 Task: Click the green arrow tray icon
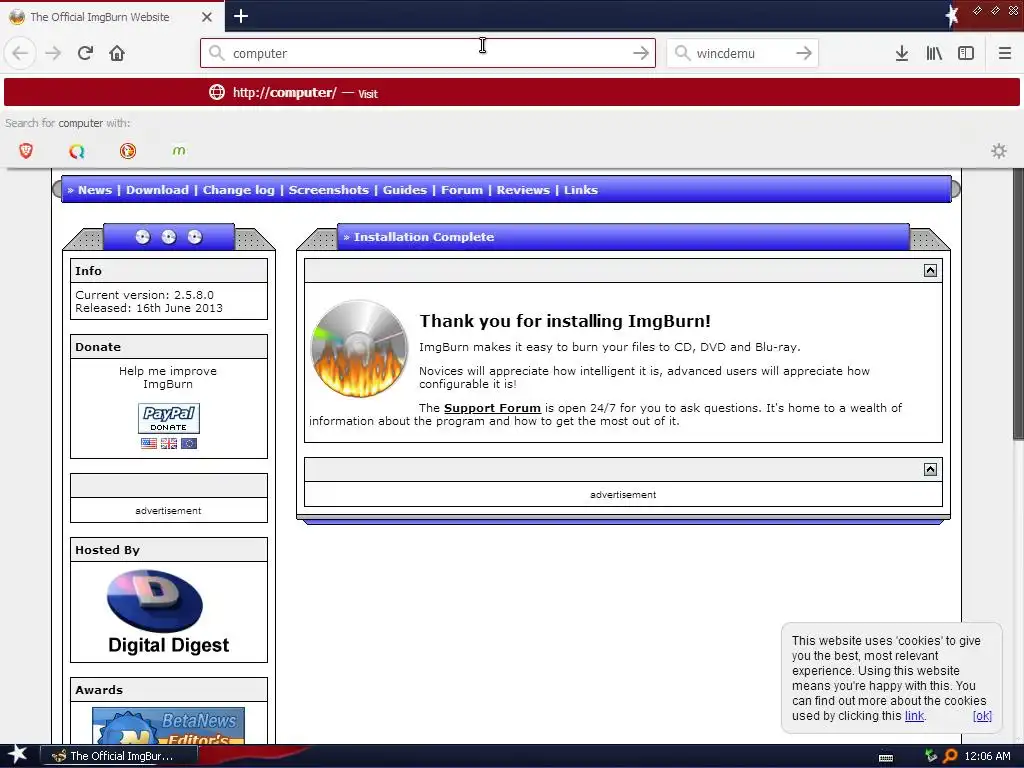tap(931, 756)
